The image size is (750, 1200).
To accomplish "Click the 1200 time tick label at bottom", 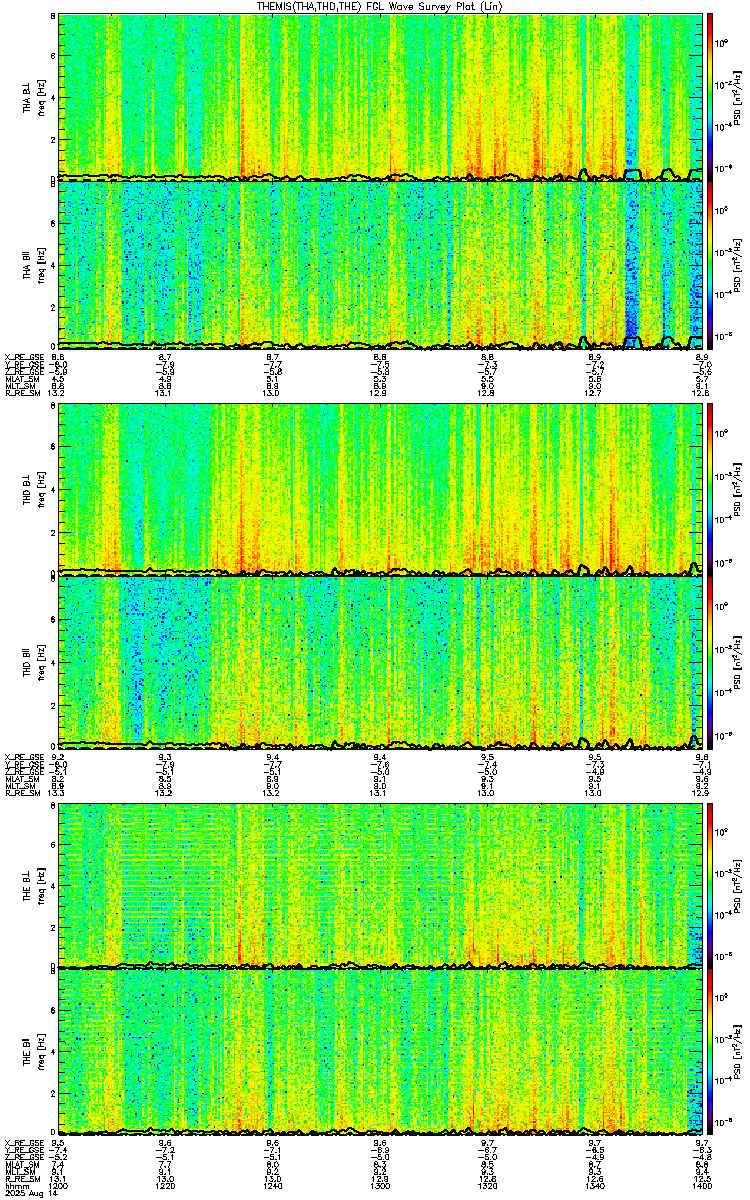I will (x=59, y=1187).
